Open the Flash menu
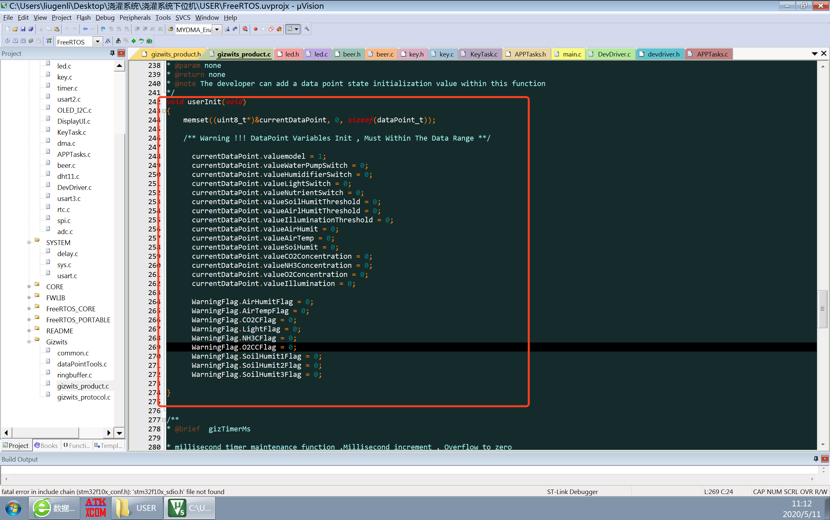The image size is (830, 520). [x=84, y=17]
